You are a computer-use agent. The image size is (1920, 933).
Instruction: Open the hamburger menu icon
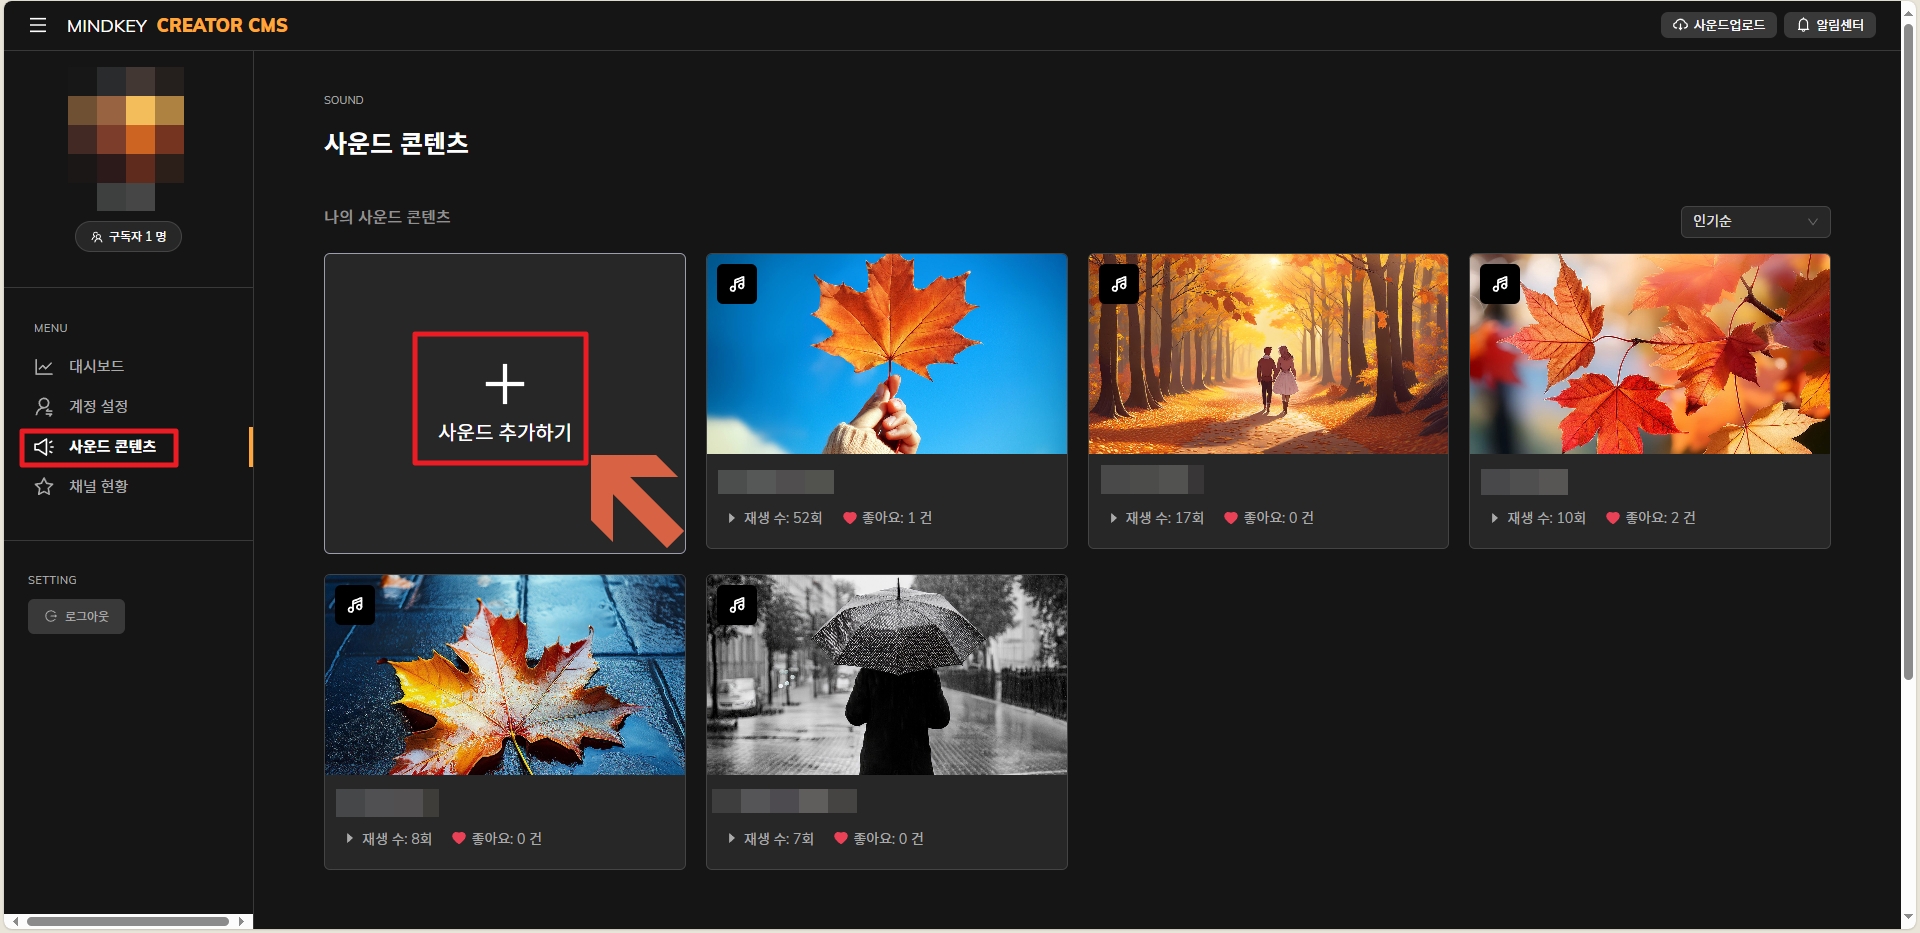pos(38,25)
